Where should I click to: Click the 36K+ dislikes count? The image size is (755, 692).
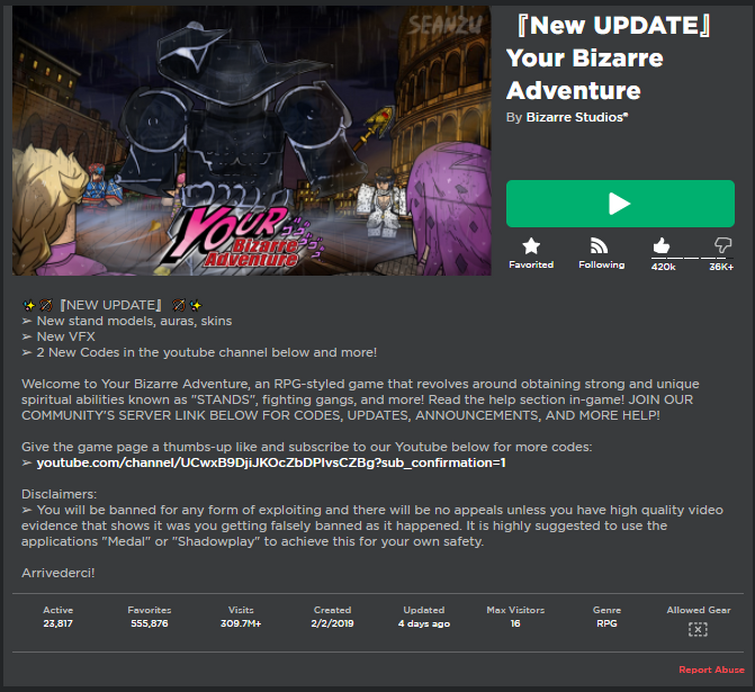[x=721, y=267]
